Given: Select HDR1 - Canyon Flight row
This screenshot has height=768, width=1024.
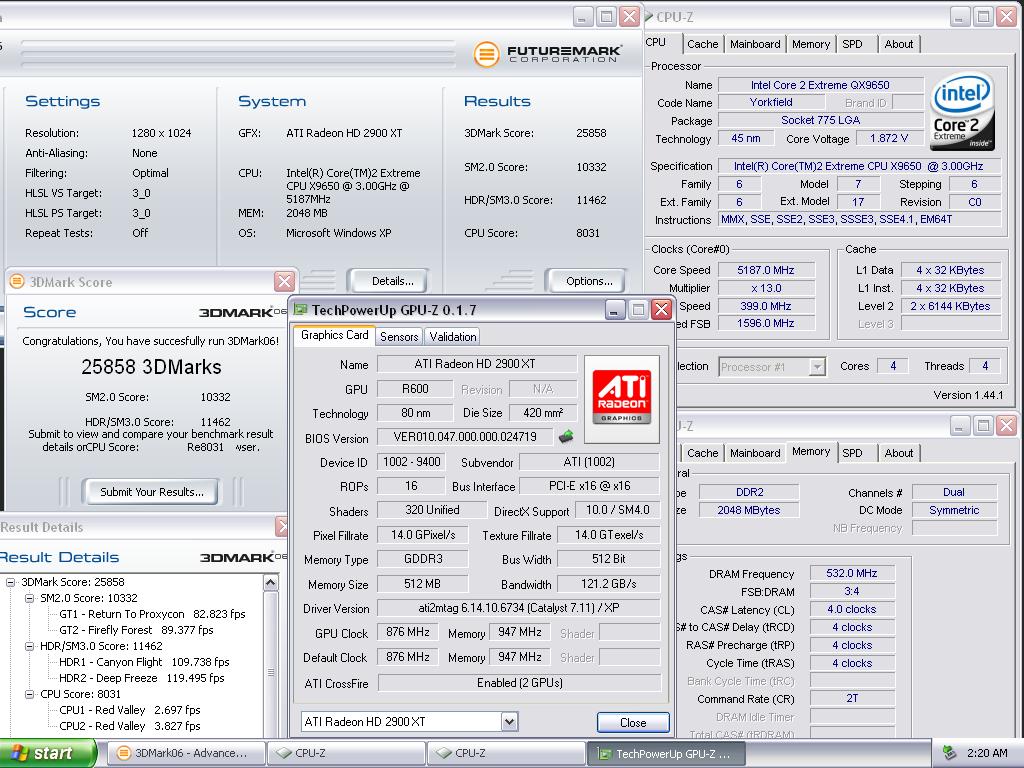Looking at the screenshot, I should (x=144, y=662).
